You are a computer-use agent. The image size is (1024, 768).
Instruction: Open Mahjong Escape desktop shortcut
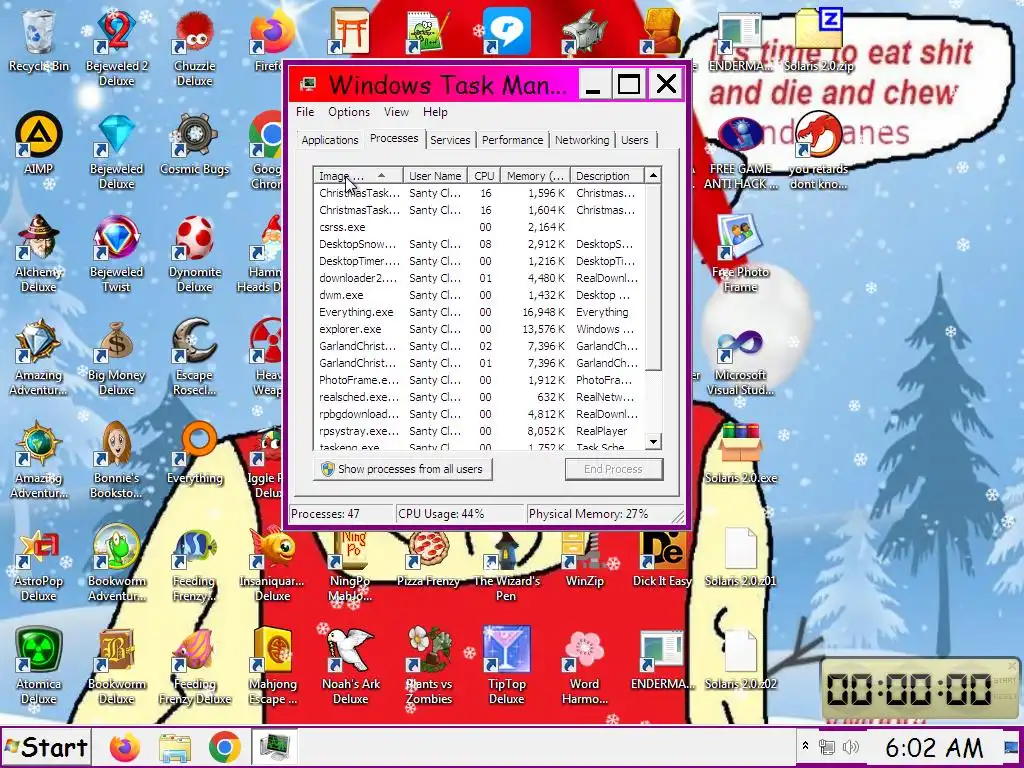(272, 666)
